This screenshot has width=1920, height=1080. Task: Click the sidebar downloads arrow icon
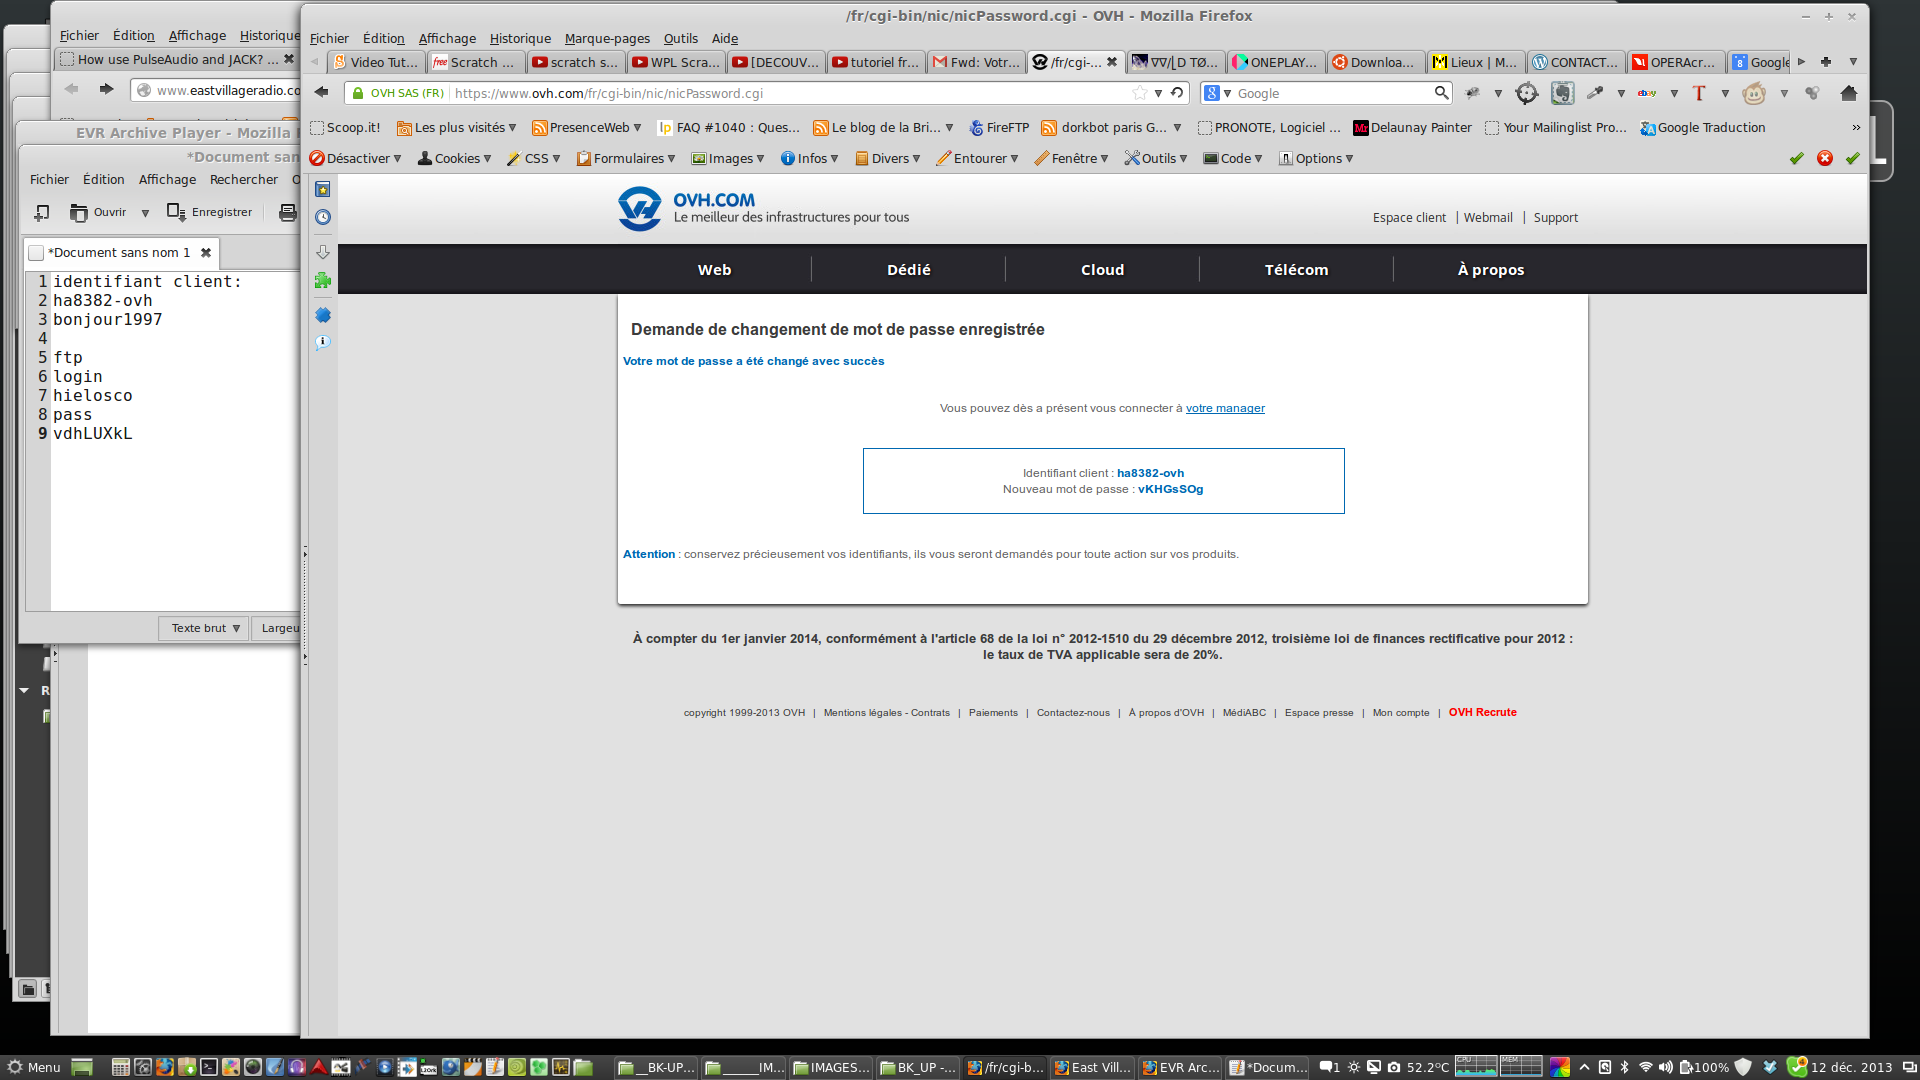pyautogui.click(x=323, y=252)
